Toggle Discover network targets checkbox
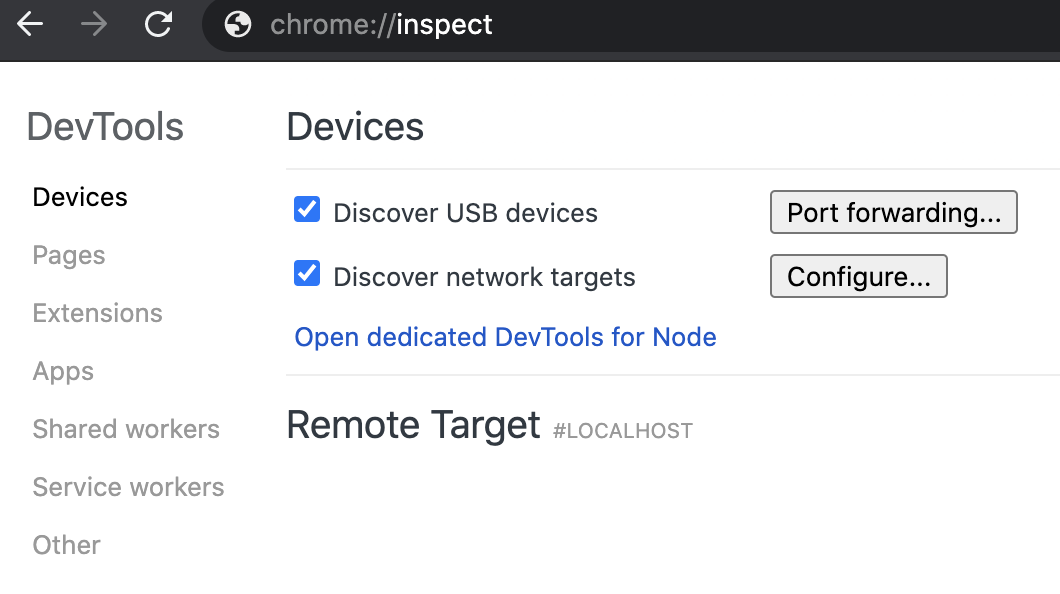The image size is (1060, 594). [307, 273]
